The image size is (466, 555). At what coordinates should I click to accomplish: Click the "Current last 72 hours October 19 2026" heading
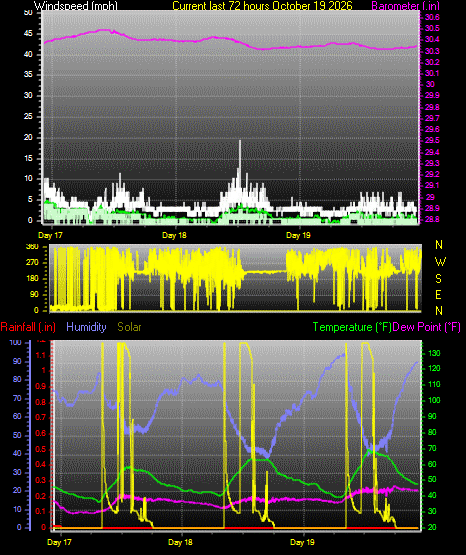(262, 6)
